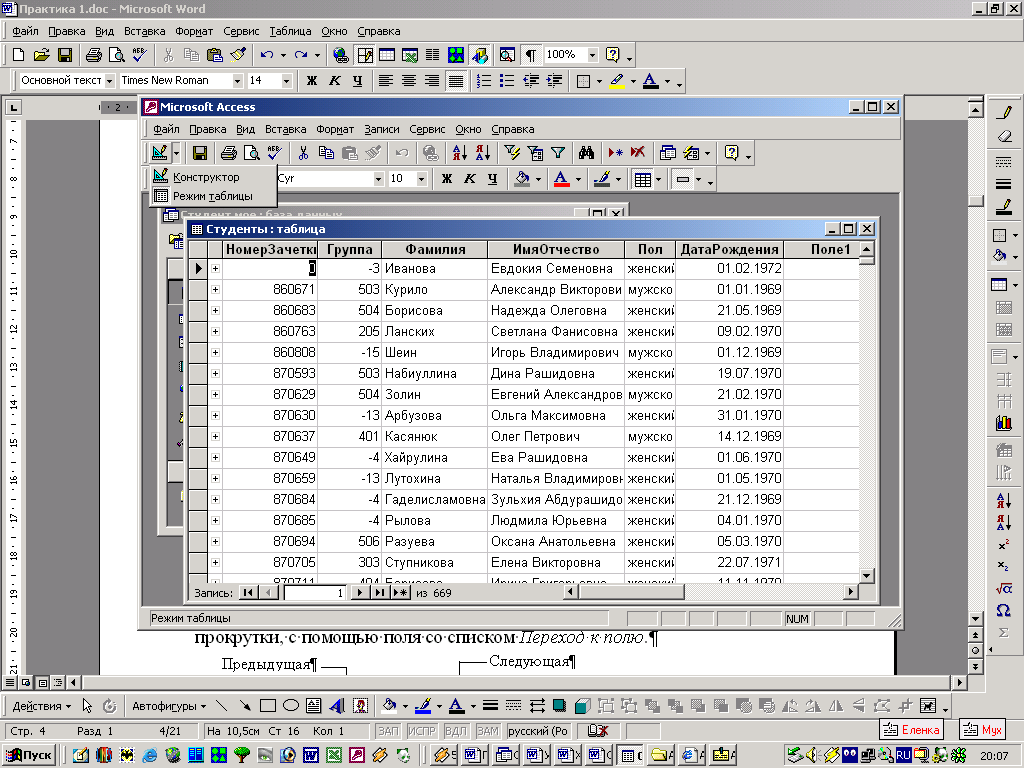Viewport: 1024px width, 768px height.
Task: Click Access font color red swatch
Action: (562, 179)
